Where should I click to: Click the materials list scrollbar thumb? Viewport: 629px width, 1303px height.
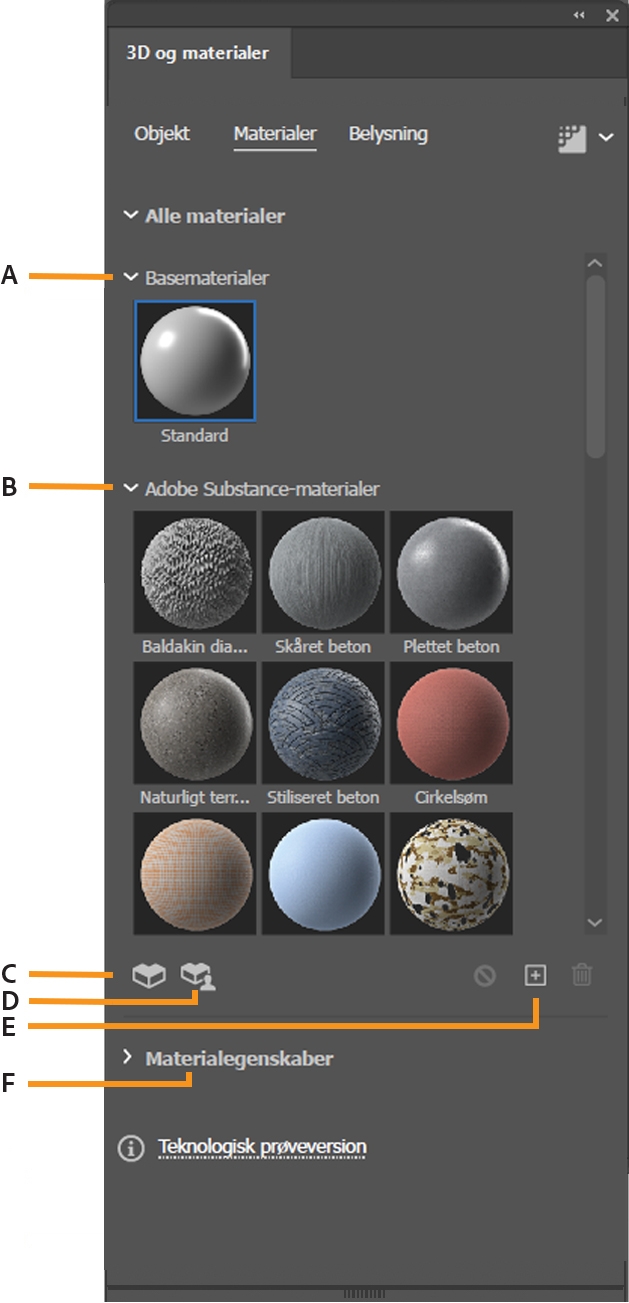[x=595, y=367]
